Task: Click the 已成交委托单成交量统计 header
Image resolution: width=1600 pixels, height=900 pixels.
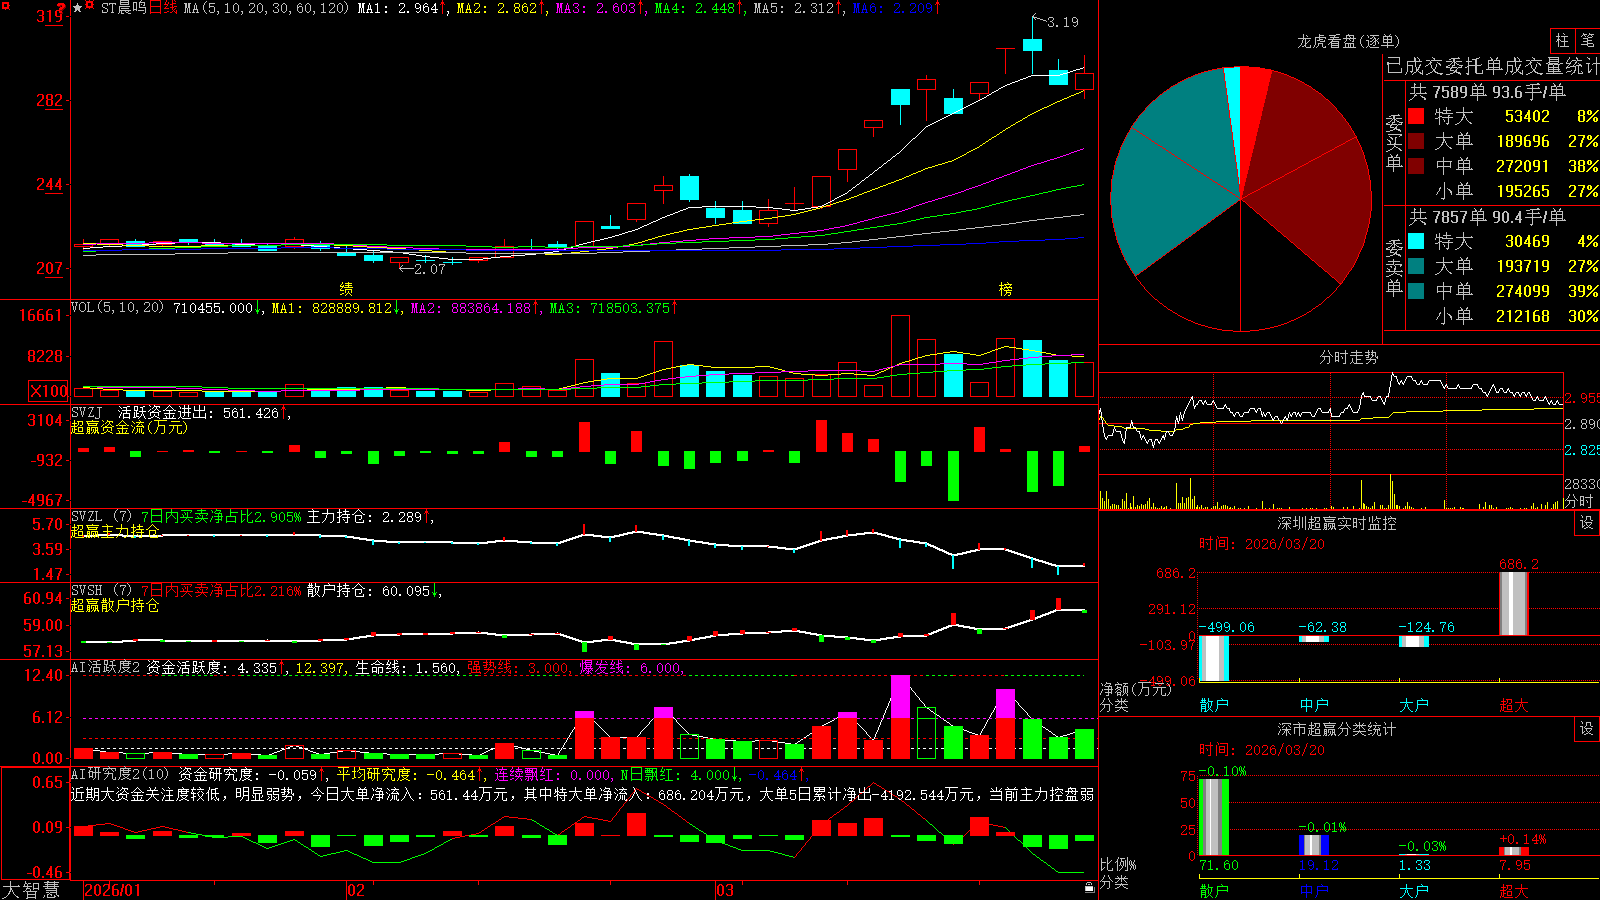Action: 1492,67
